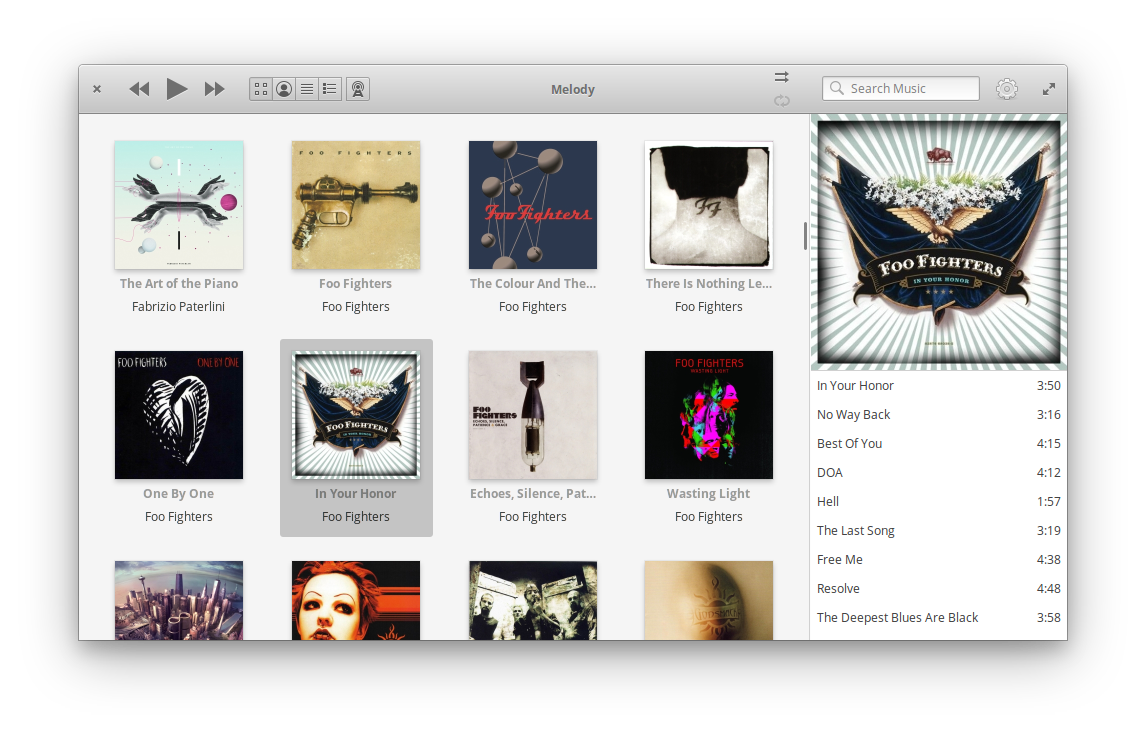Screen dimensions: 1146x733
Task: Play the track The Last Song
Action: 938,531
